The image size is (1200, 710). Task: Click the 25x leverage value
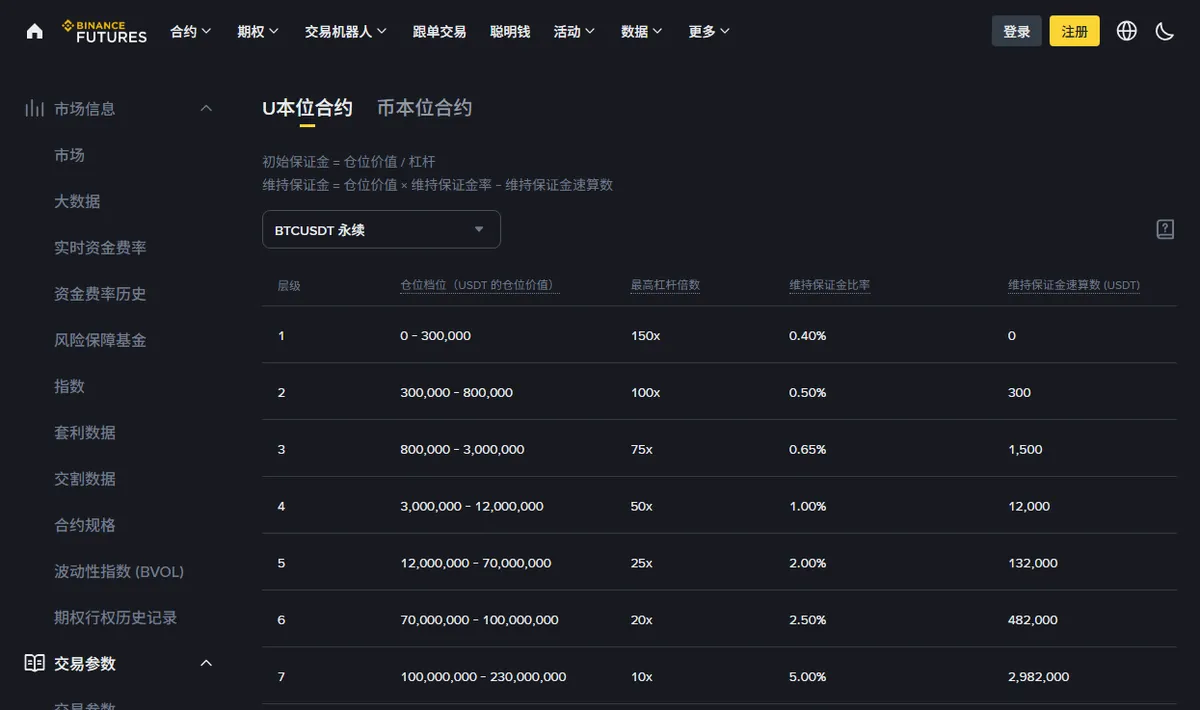pyautogui.click(x=641, y=563)
